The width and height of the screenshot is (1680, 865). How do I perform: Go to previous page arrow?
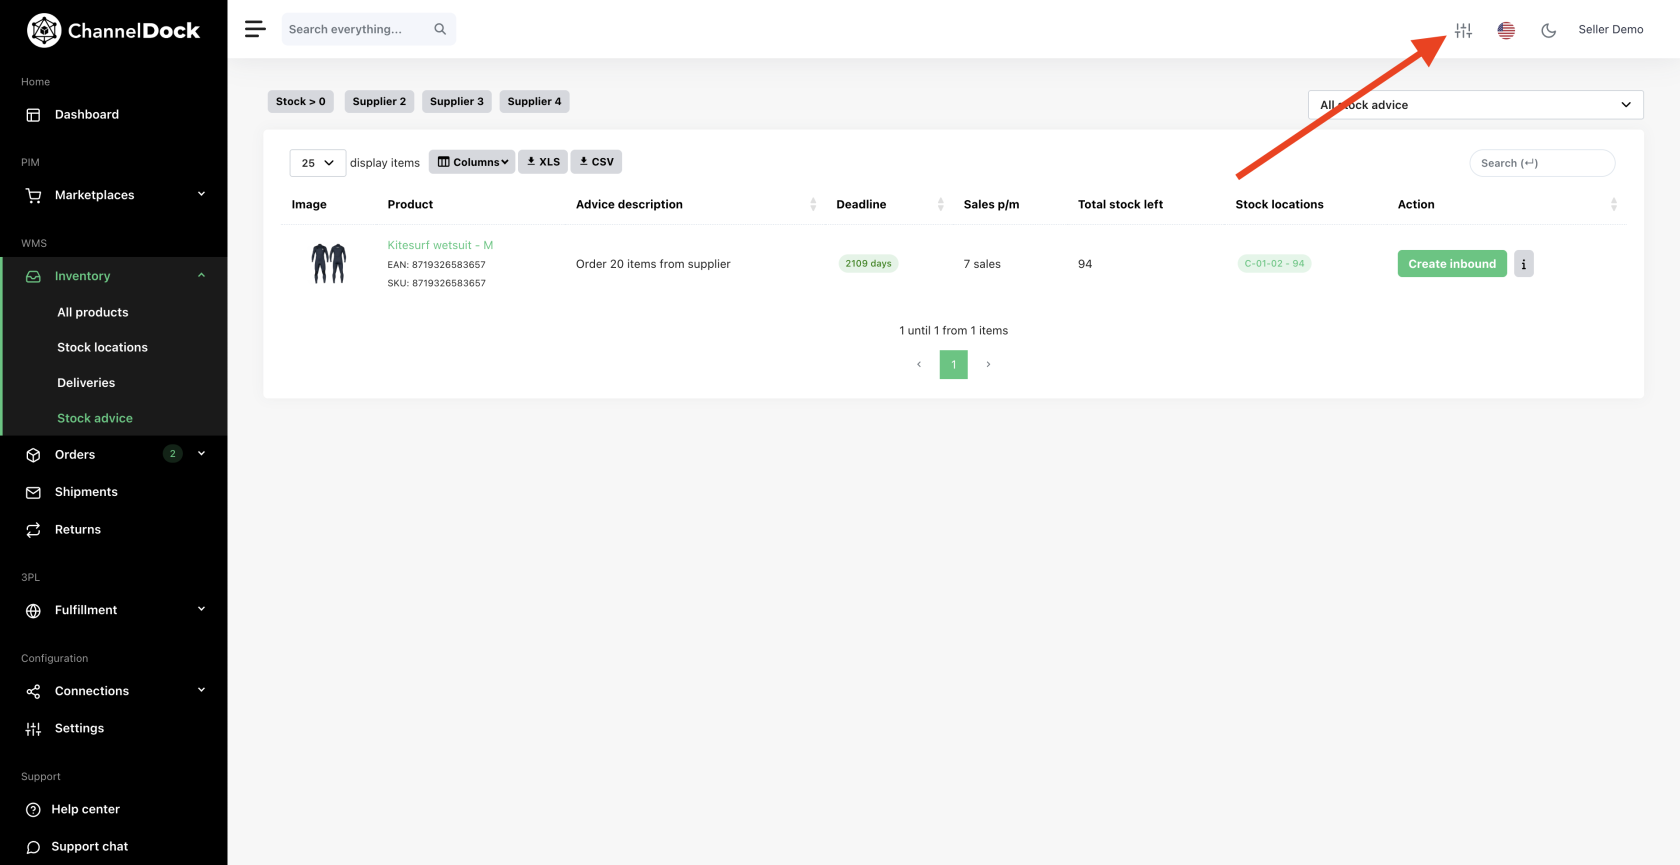click(919, 364)
